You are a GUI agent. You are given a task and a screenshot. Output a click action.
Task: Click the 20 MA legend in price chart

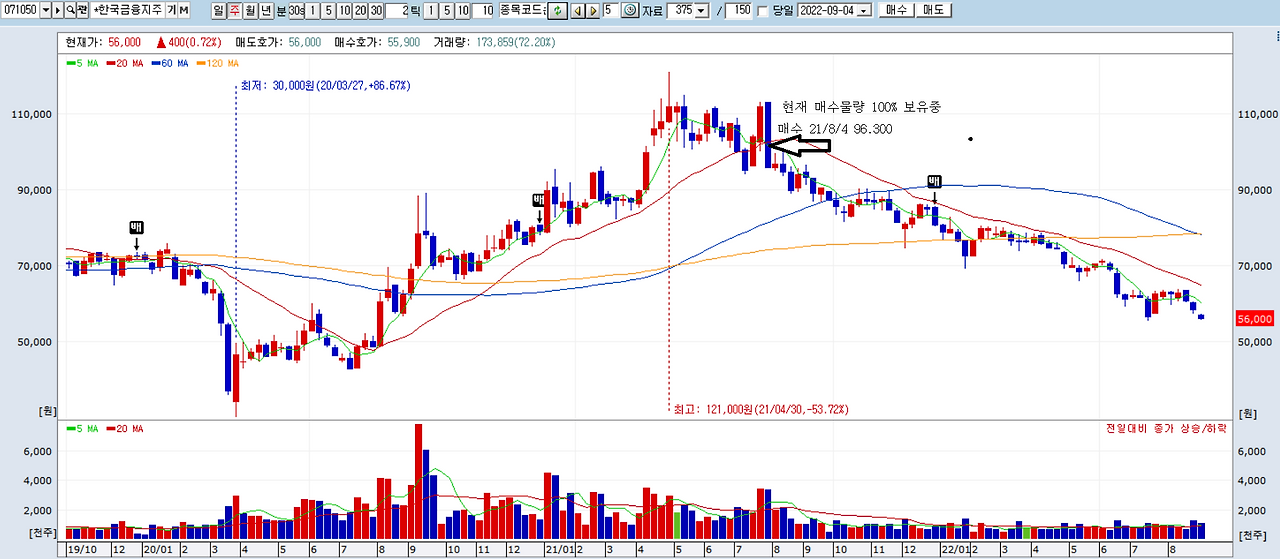coord(125,62)
